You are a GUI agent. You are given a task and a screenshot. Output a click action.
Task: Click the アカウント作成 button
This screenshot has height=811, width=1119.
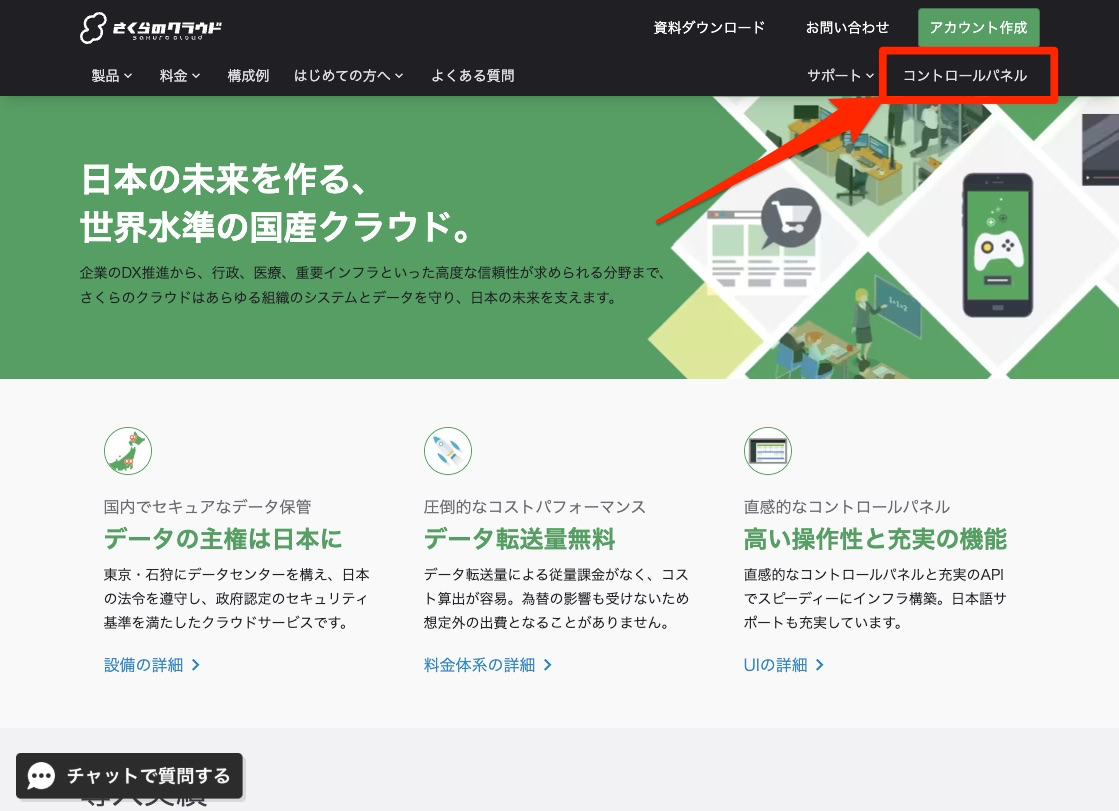(x=978, y=28)
